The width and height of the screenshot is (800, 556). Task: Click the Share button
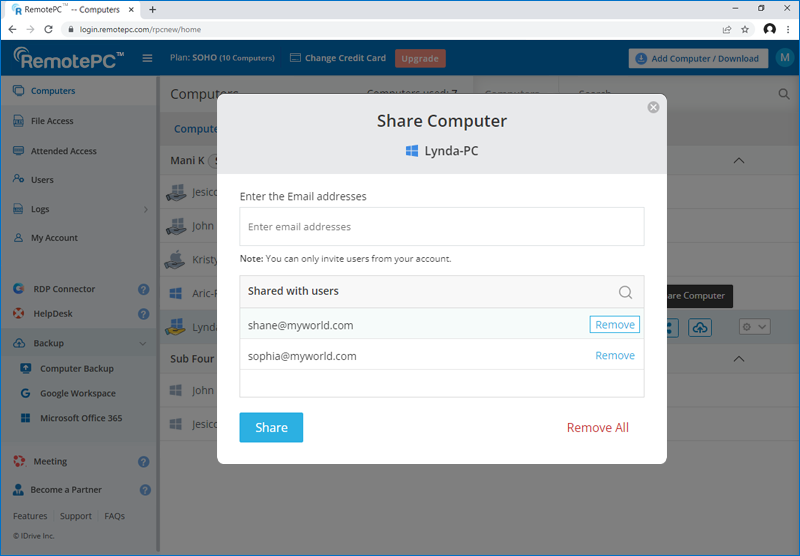[271, 427]
